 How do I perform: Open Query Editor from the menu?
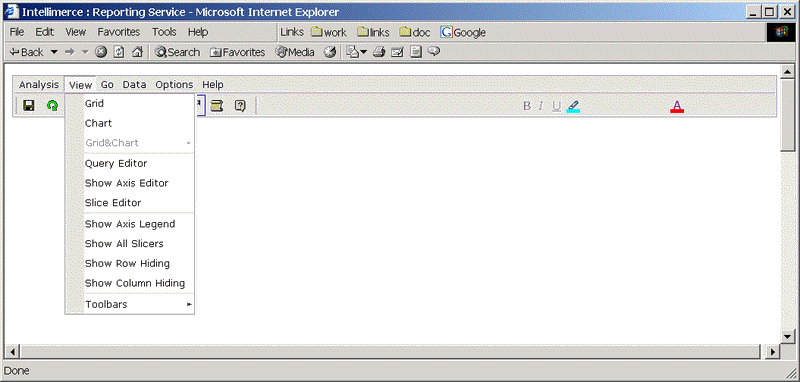coord(130,164)
